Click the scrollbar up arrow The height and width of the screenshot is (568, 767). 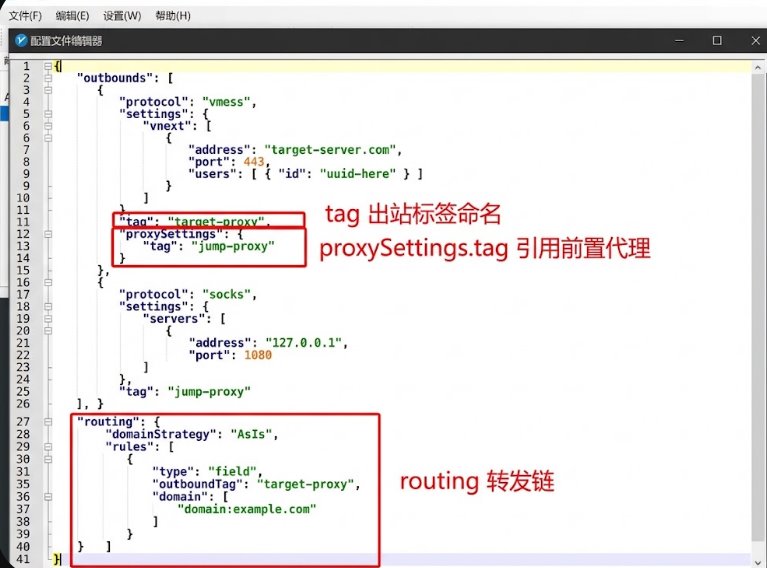(758, 68)
